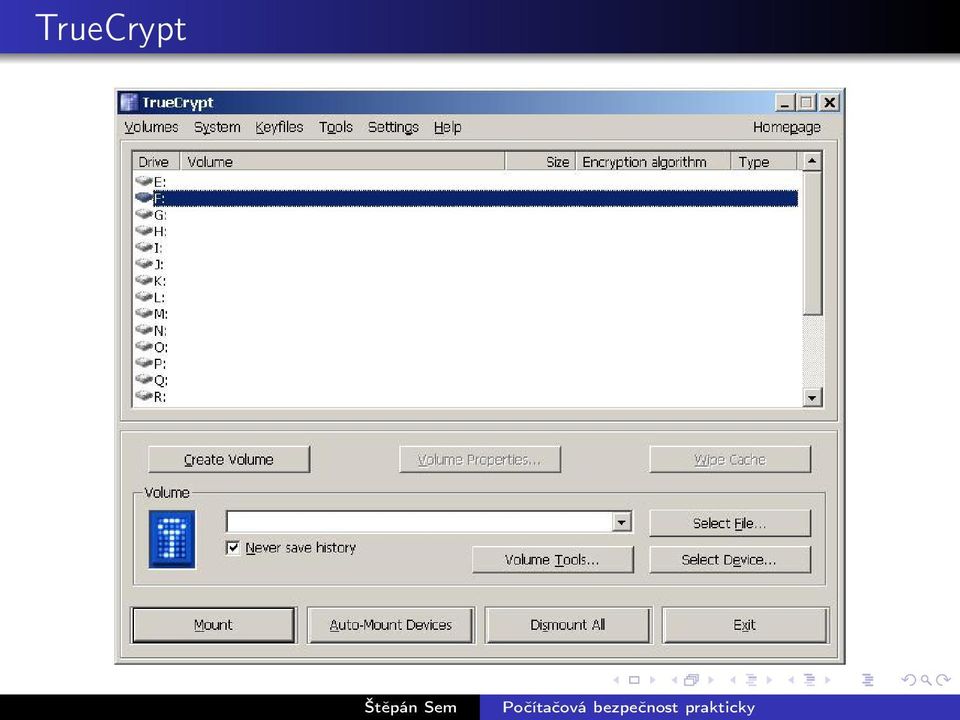Image resolution: width=960 pixels, height=720 pixels.
Task: Click the drive icon next to G:
Action: tap(144, 214)
